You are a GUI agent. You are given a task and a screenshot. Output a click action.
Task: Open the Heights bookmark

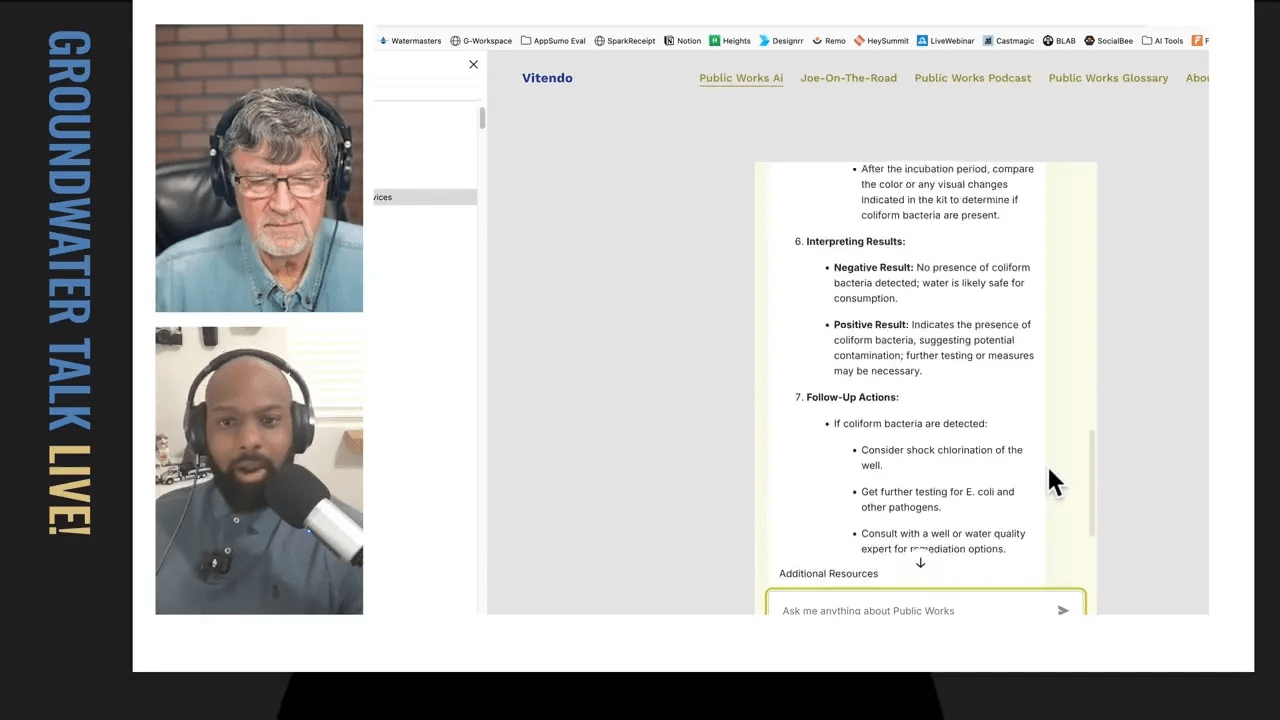point(730,41)
